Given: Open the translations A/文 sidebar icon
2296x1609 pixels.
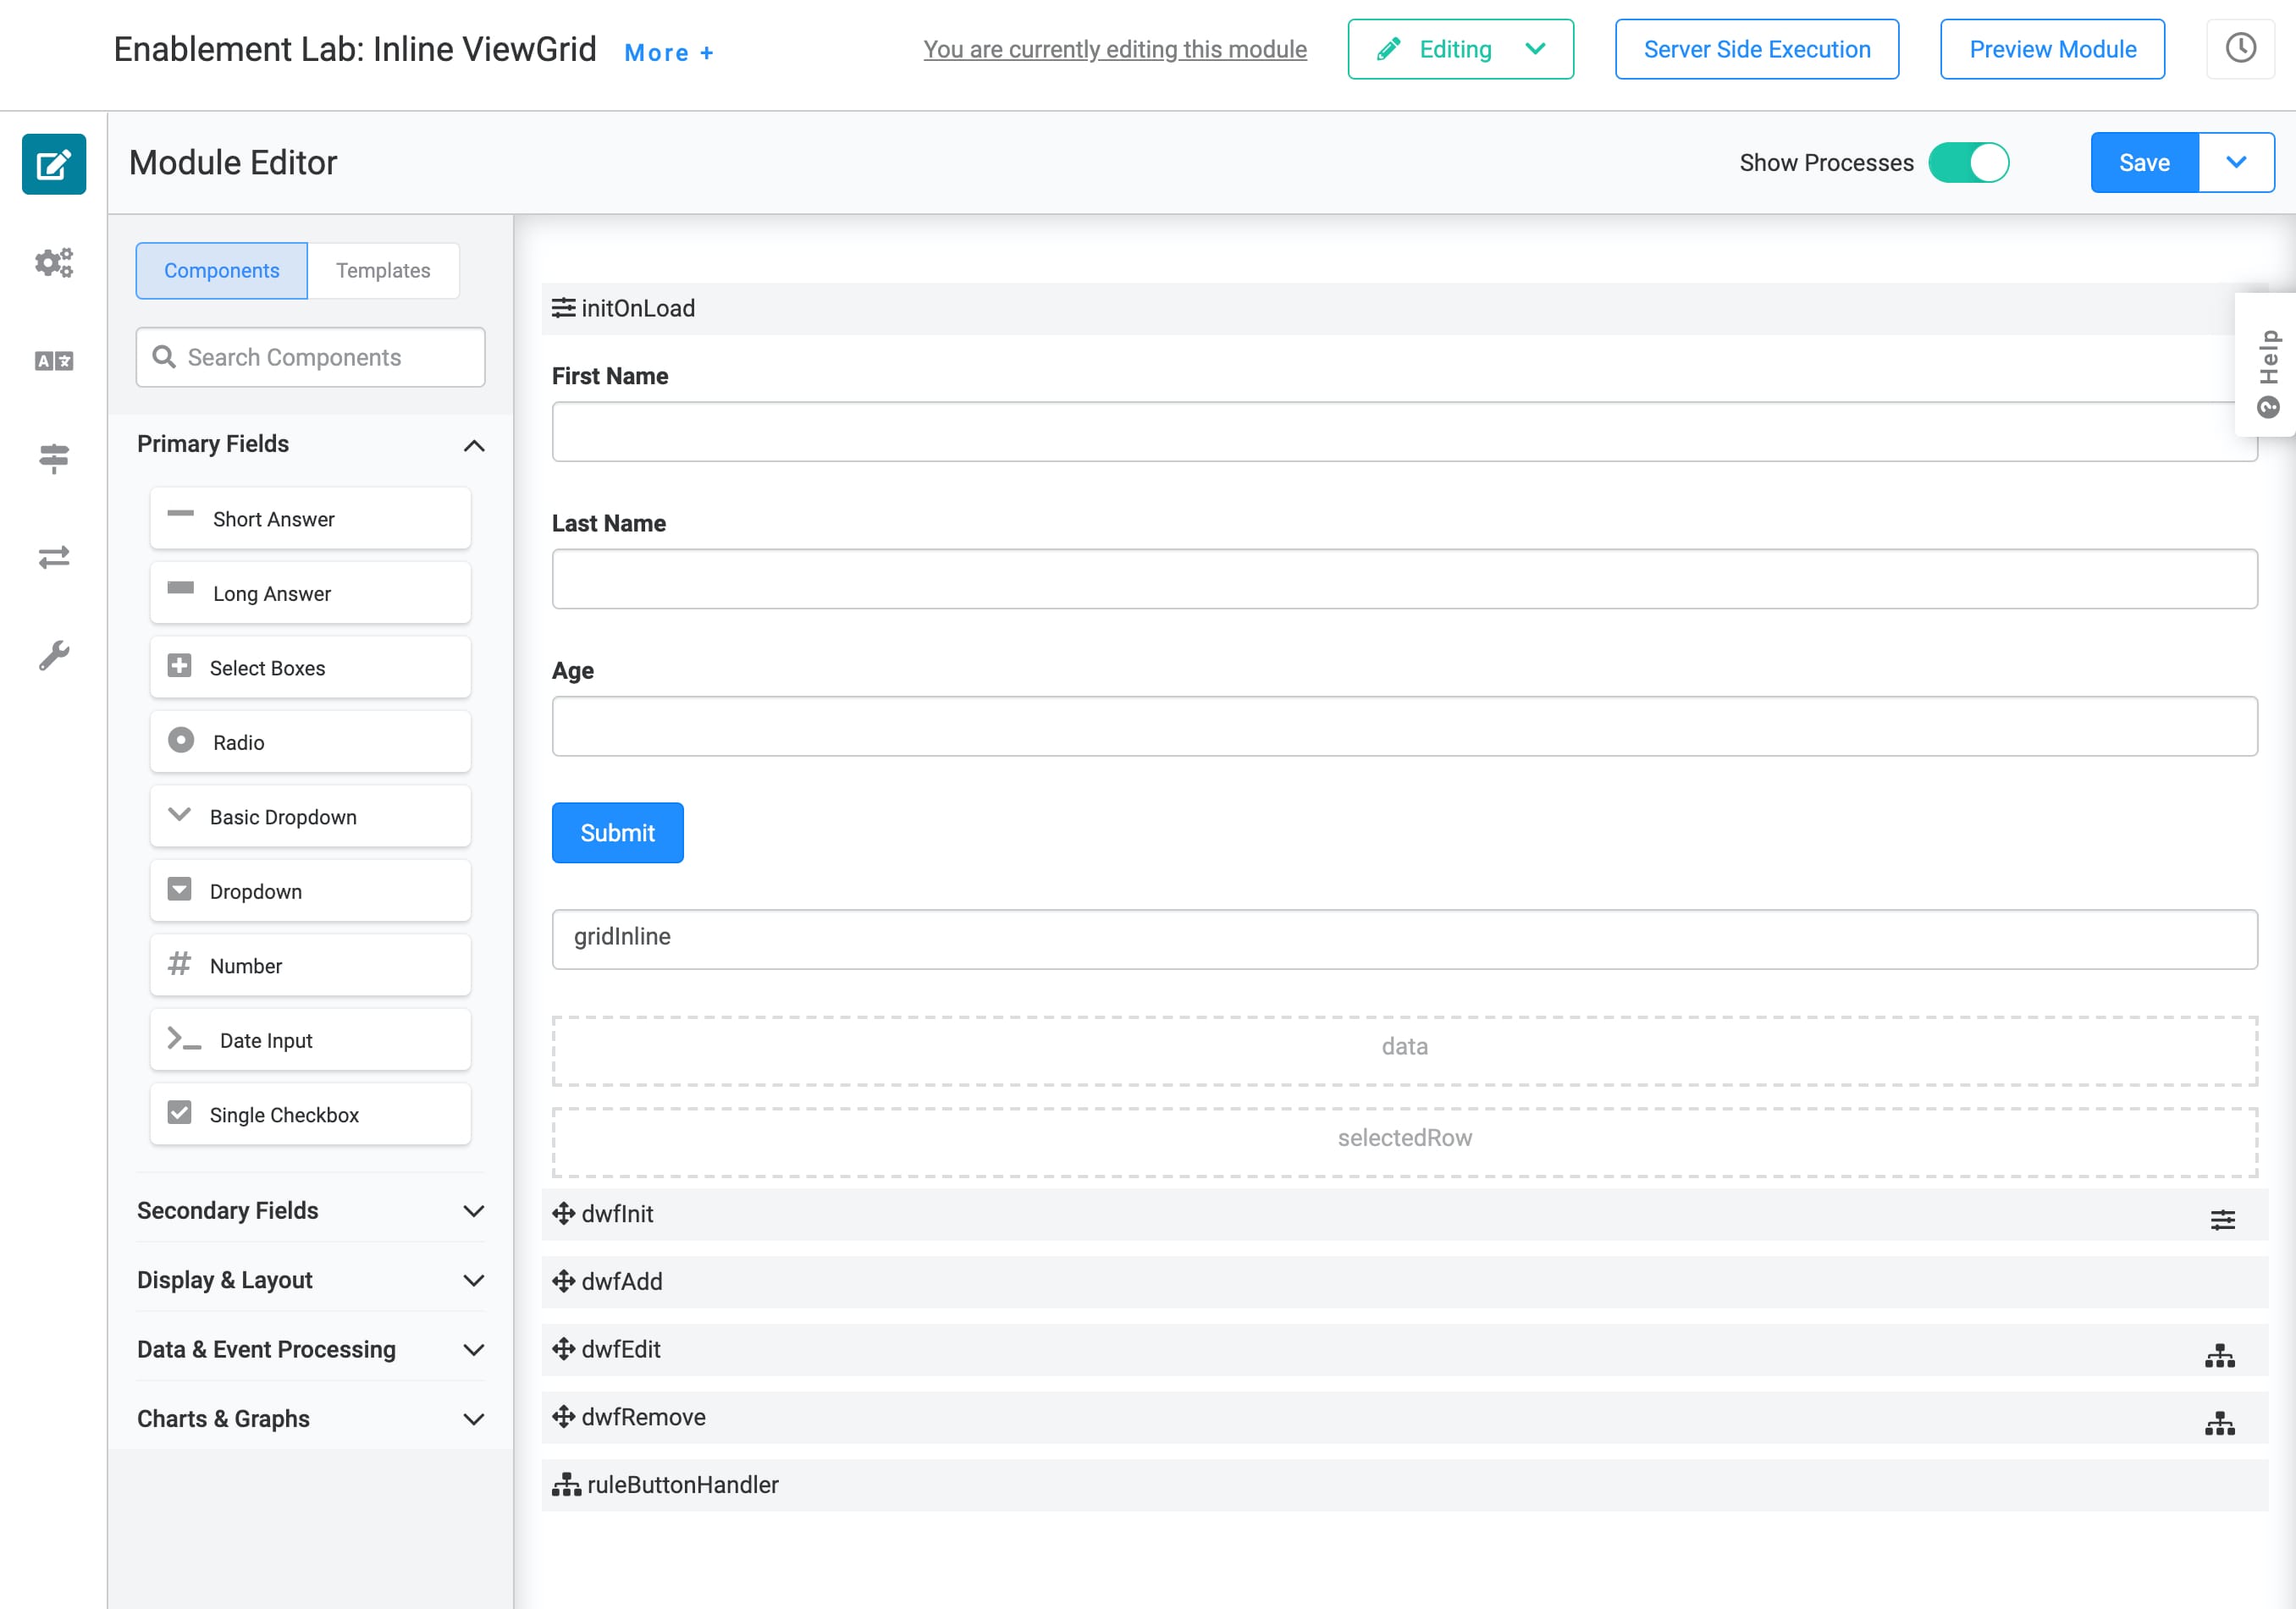Looking at the screenshot, I should tap(54, 360).
